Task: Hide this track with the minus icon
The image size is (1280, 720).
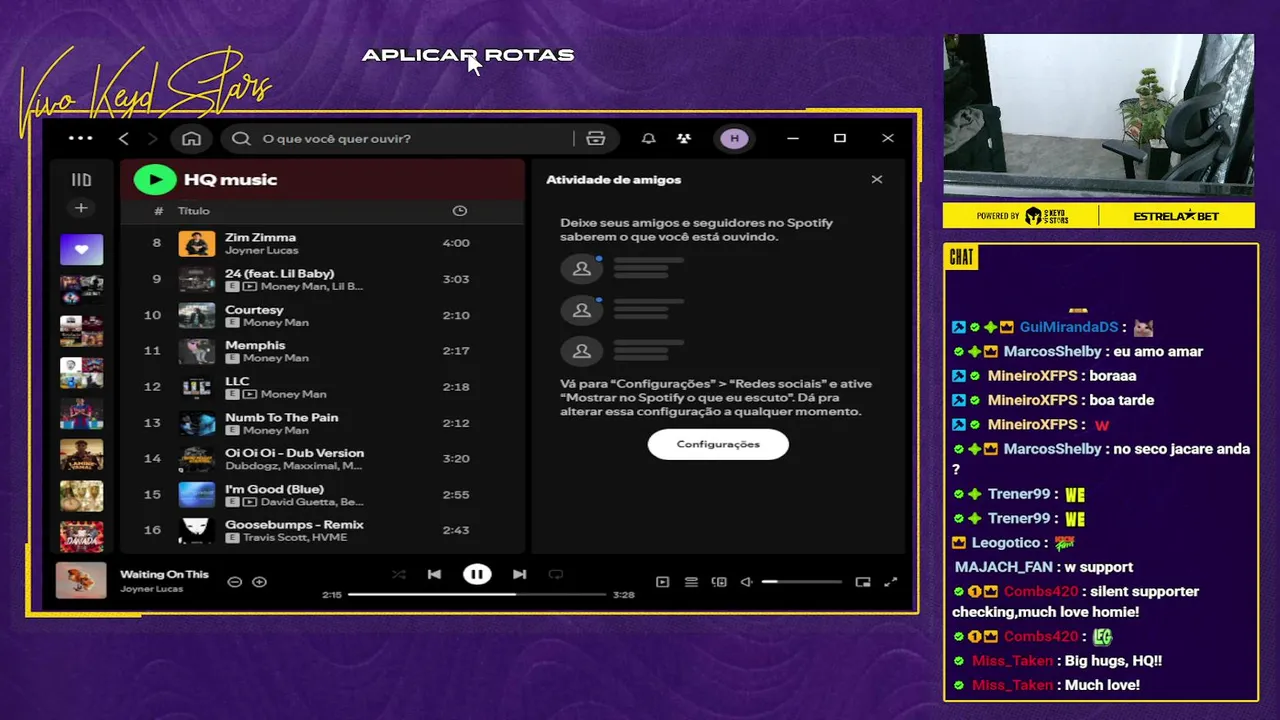Action: click(x=234, y=582)
